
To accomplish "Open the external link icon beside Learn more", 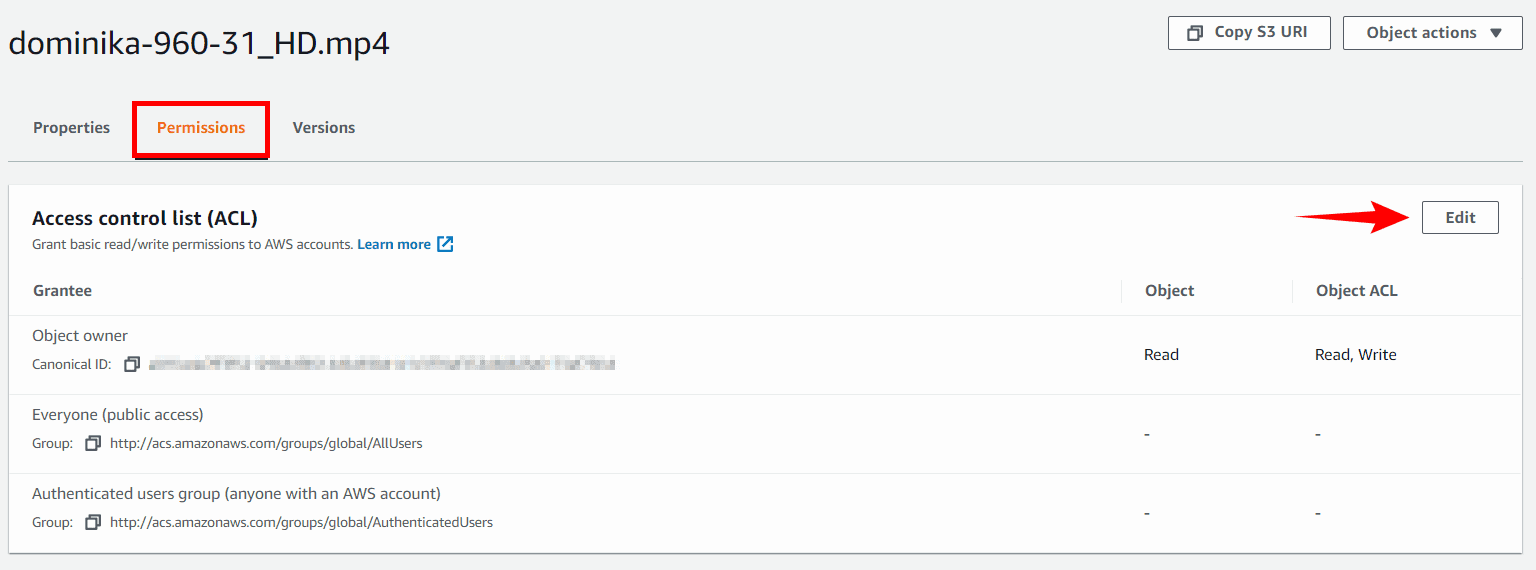I will (x=446, y=244).
